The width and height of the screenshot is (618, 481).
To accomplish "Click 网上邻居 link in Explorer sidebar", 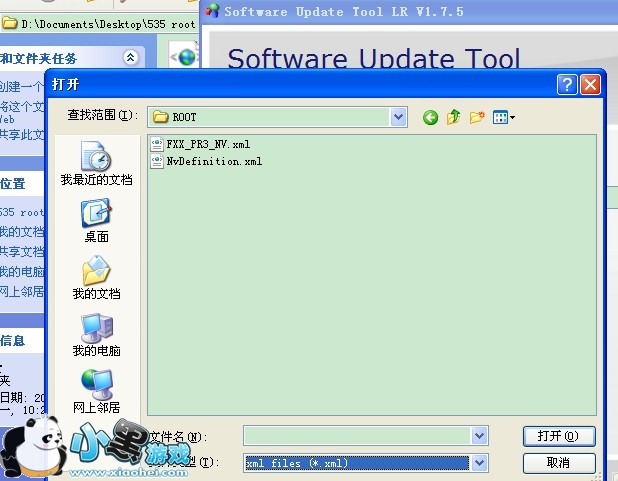I will coord(22,292).
